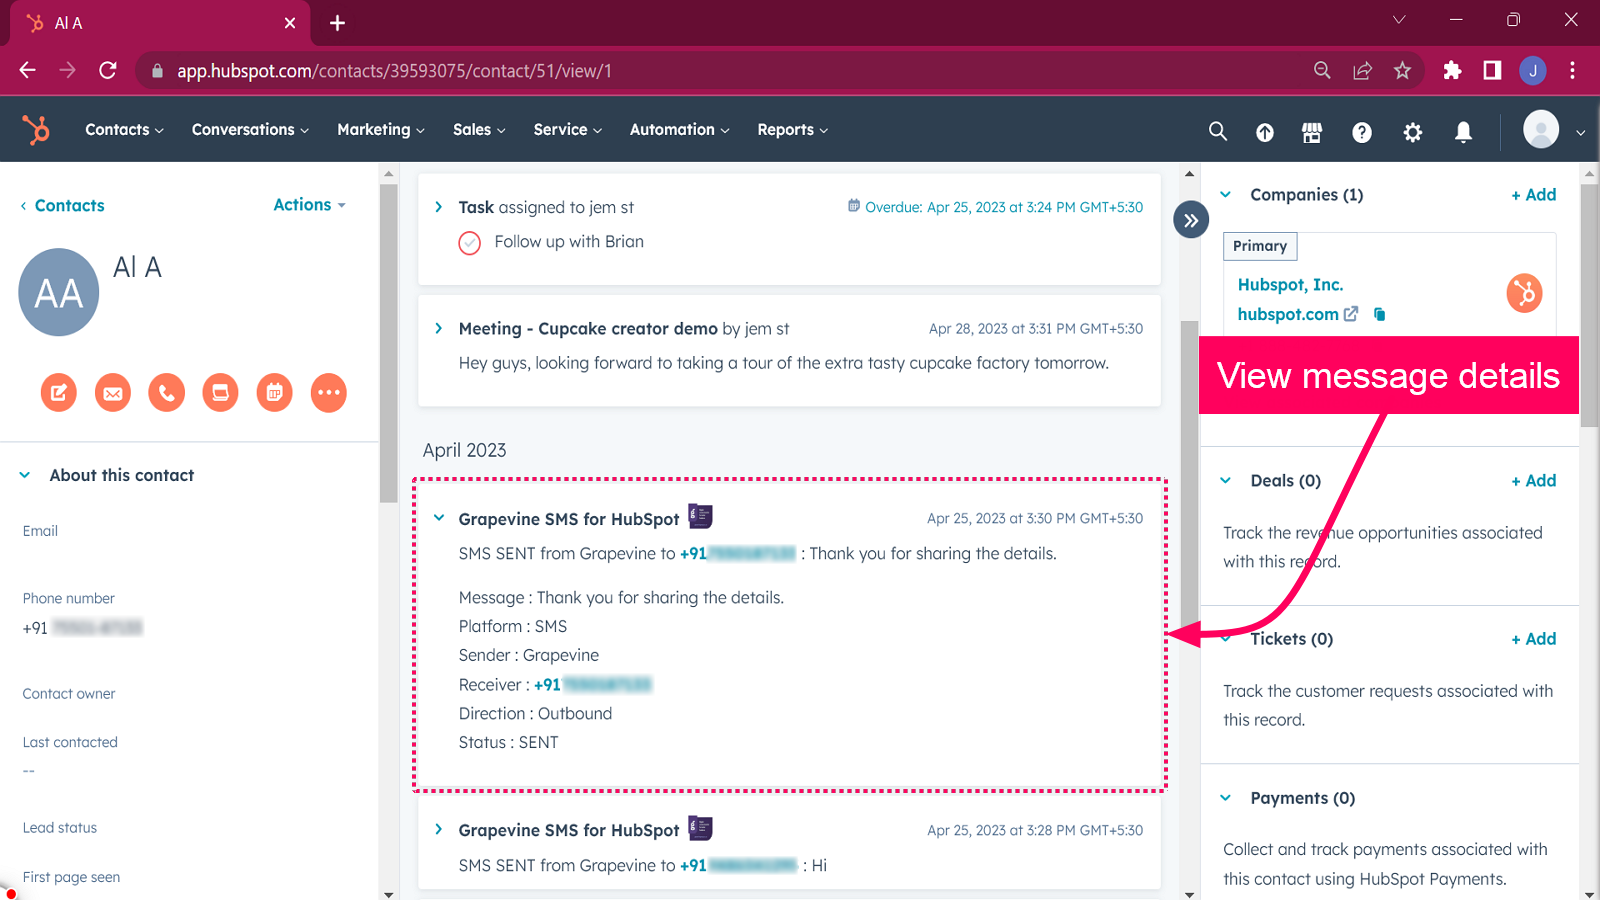Collapse the right sidebar with double-chevron icon
The image size is (1600, 900).
tap(1190, 219)
